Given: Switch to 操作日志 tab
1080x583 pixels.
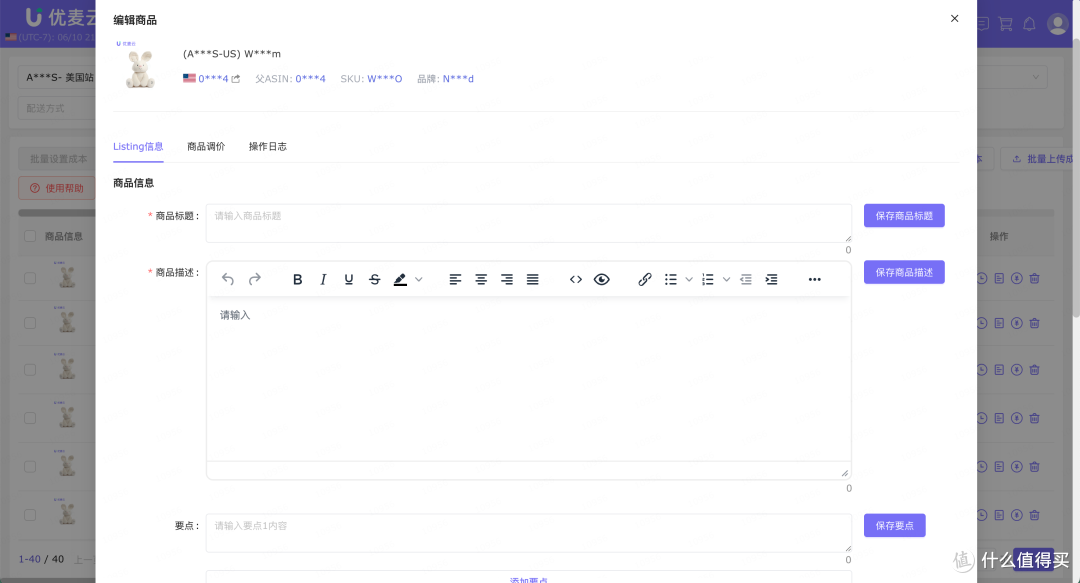Looking at the screenshot, I should [267, 147].
